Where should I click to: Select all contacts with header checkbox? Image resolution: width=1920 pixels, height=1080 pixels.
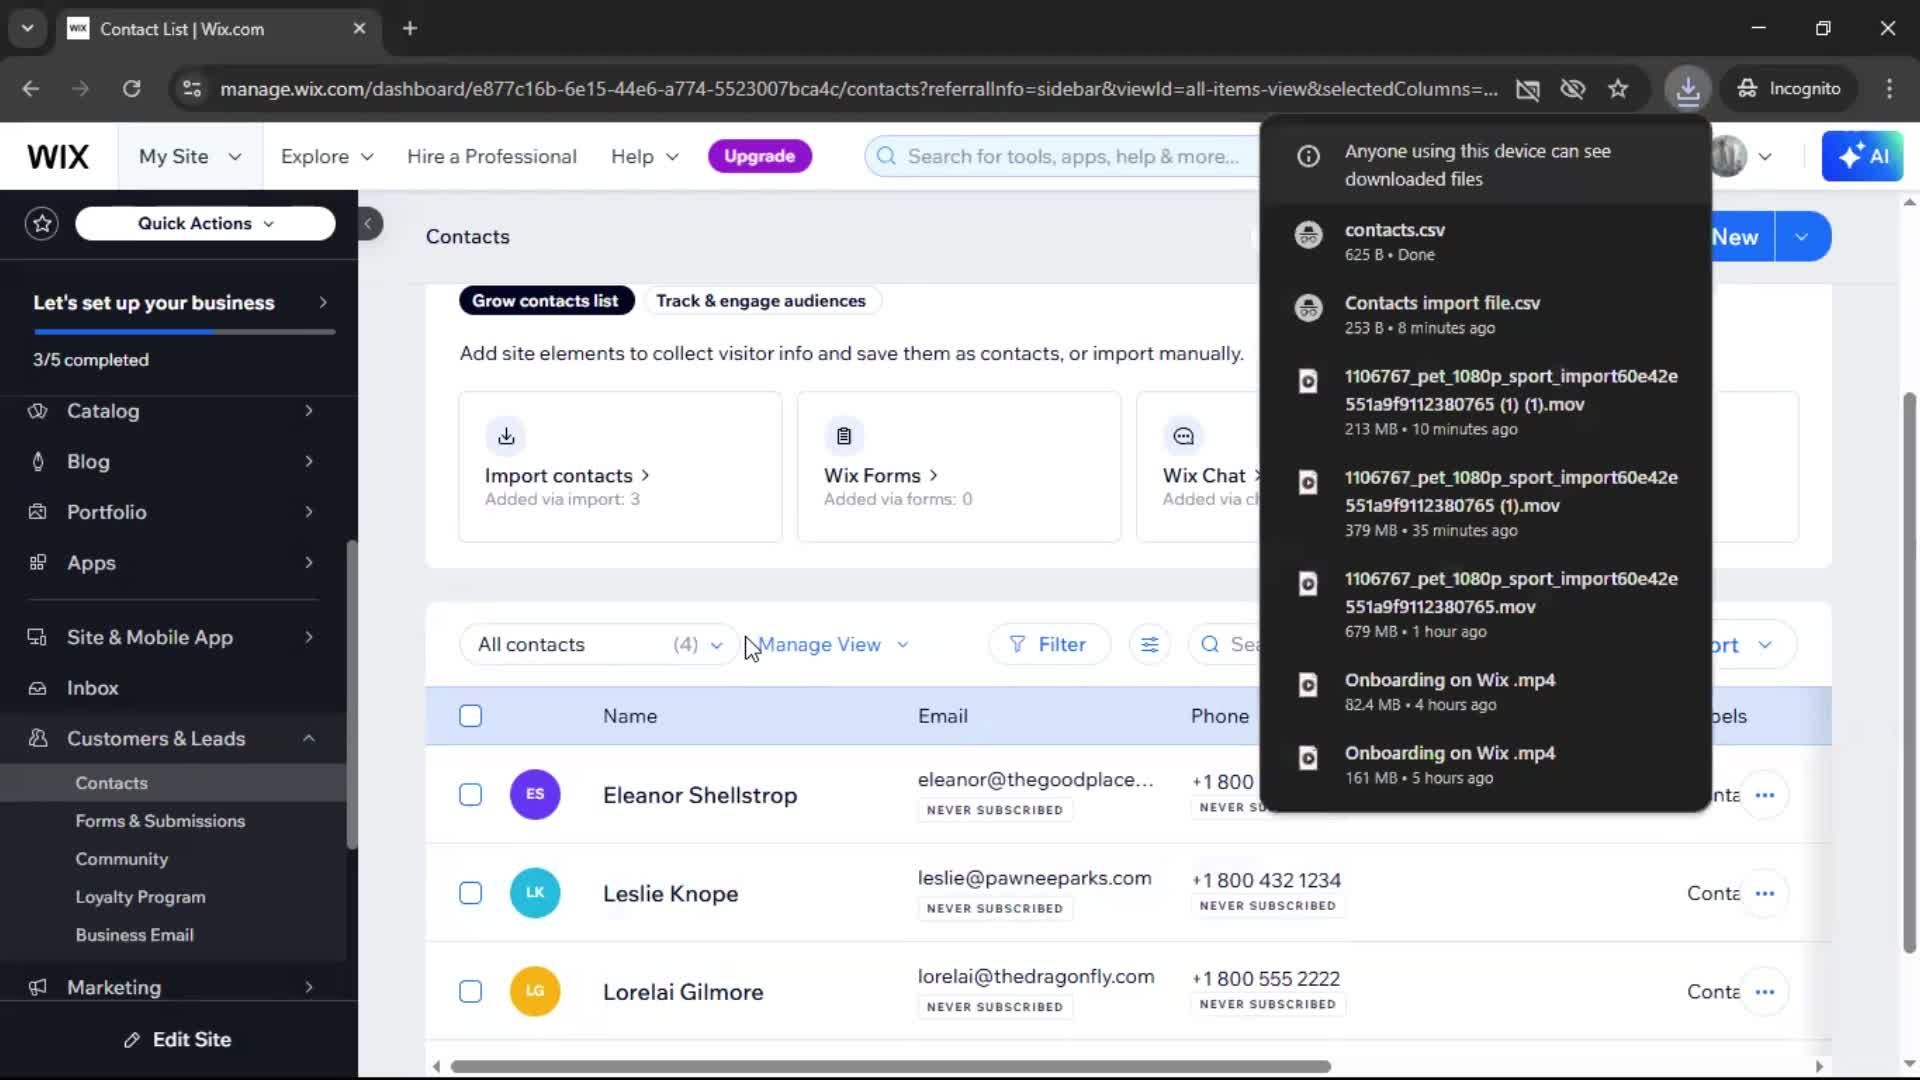coord(470,716)
